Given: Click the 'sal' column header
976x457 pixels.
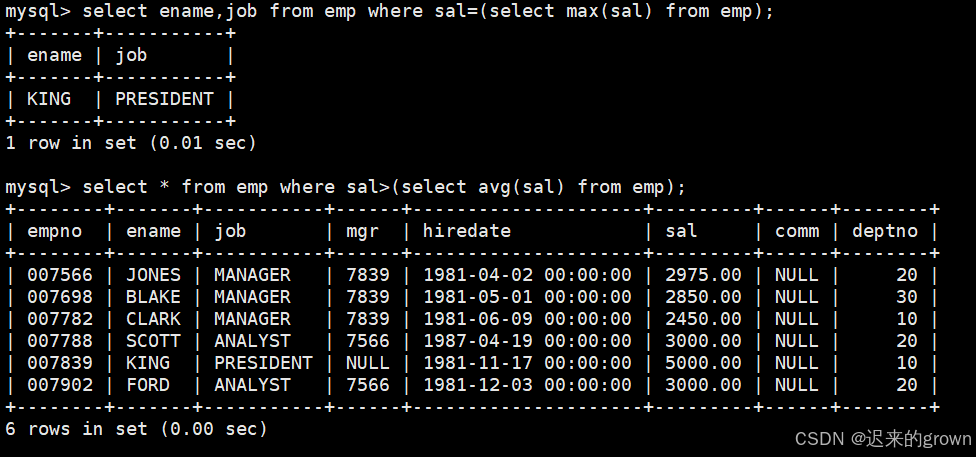Looking at the screenshot, I should click(681, 231).
